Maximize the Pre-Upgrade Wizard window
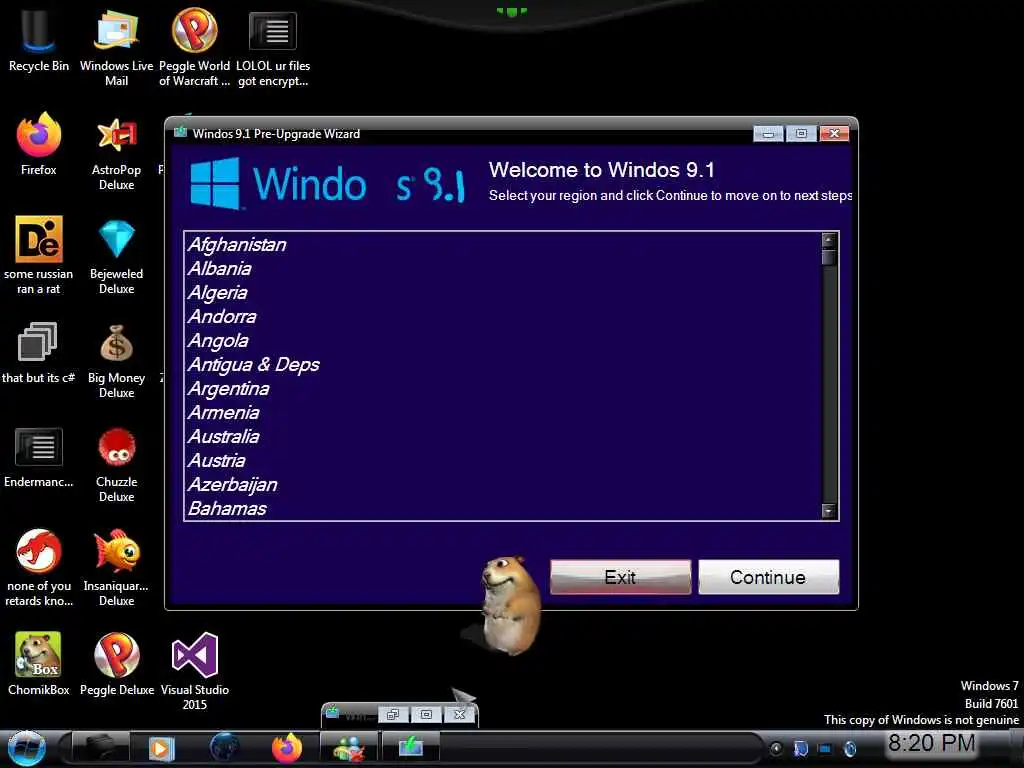 801,134
